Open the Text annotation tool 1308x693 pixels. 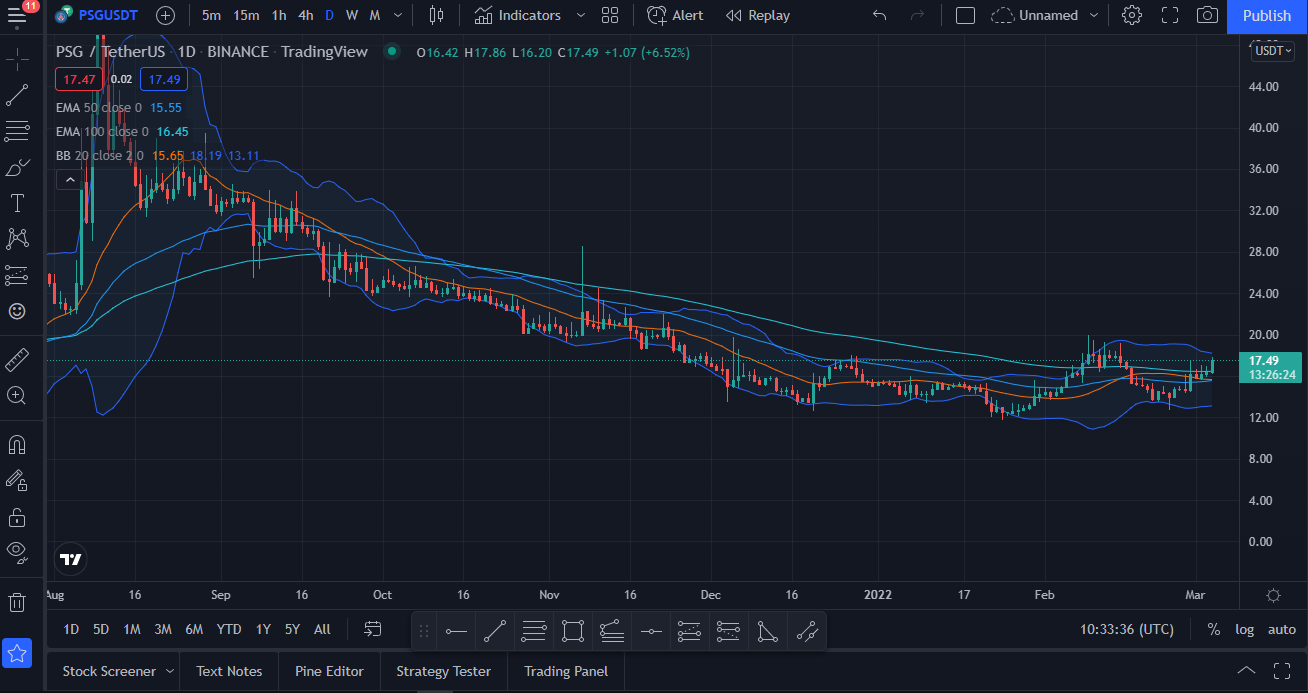point(16,202)
